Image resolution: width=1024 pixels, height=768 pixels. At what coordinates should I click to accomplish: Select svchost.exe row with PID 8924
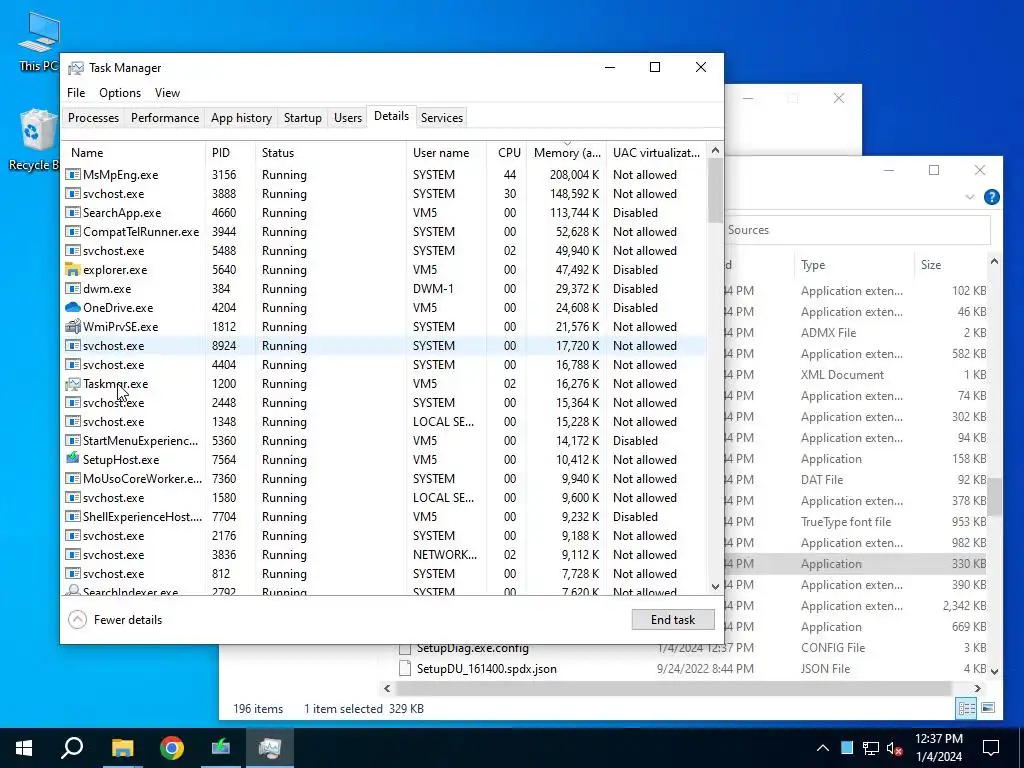385,345
